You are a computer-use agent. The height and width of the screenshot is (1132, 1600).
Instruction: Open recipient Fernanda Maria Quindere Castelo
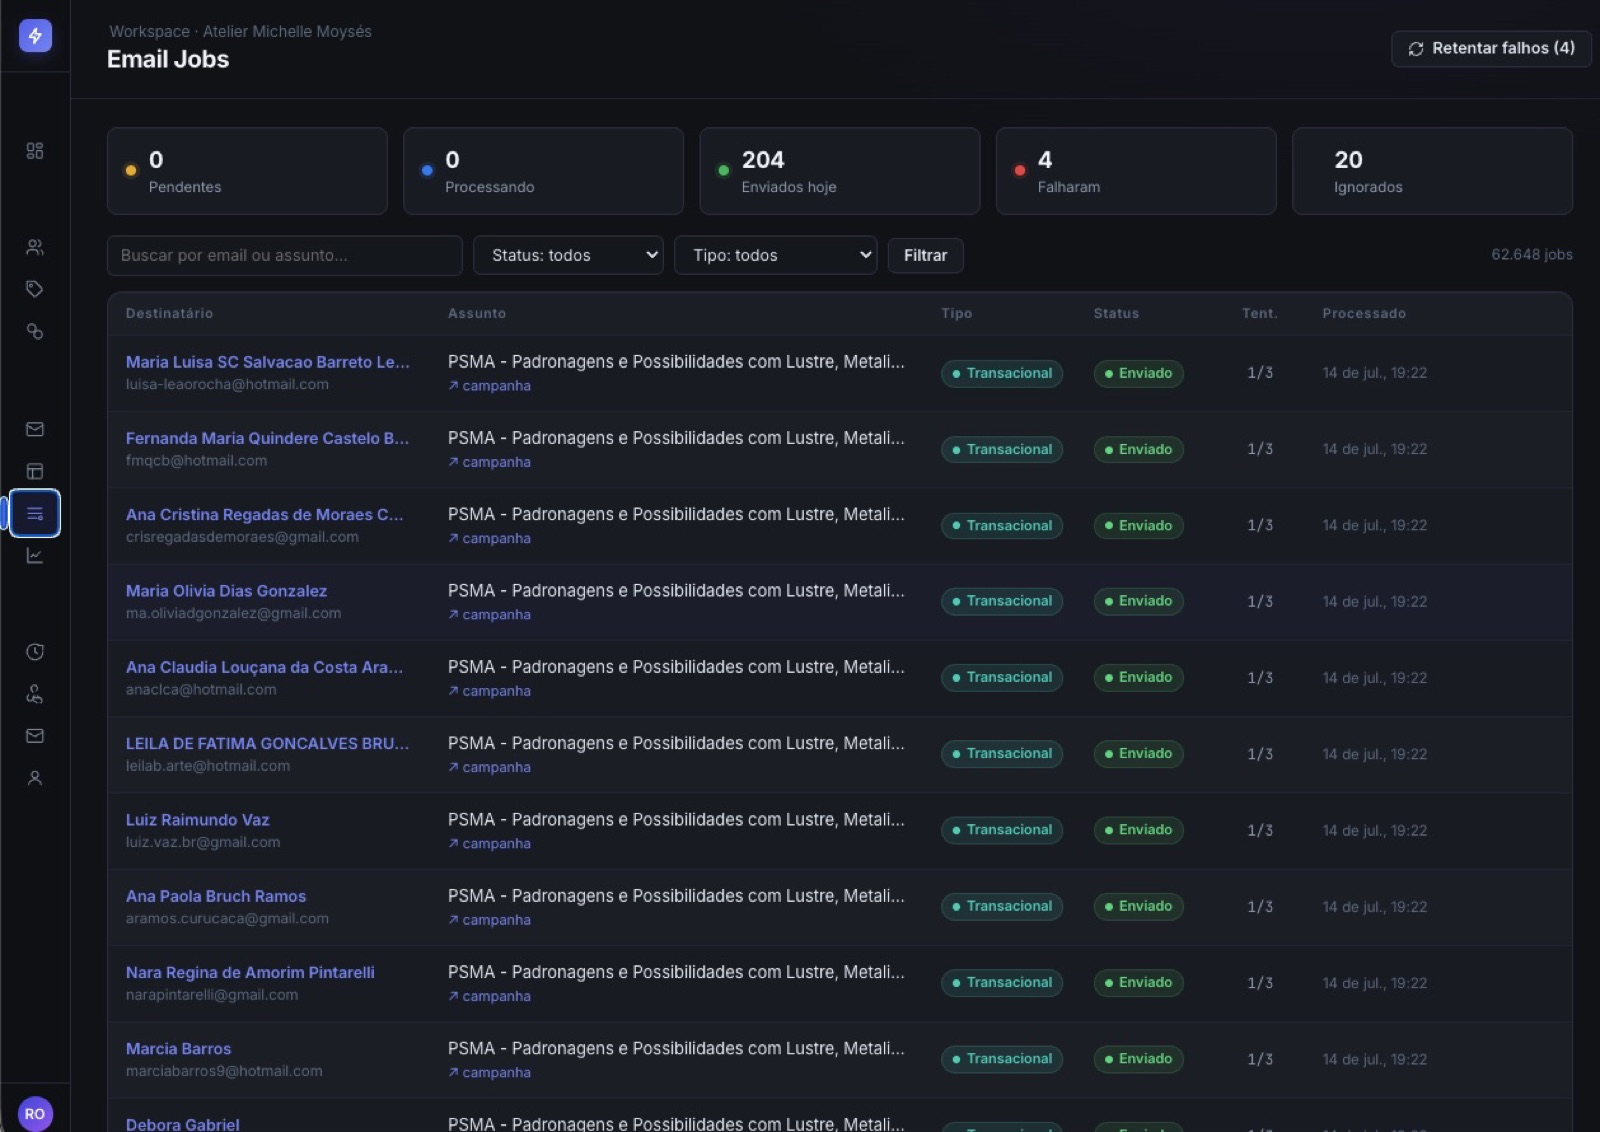[x=267, y=438]
